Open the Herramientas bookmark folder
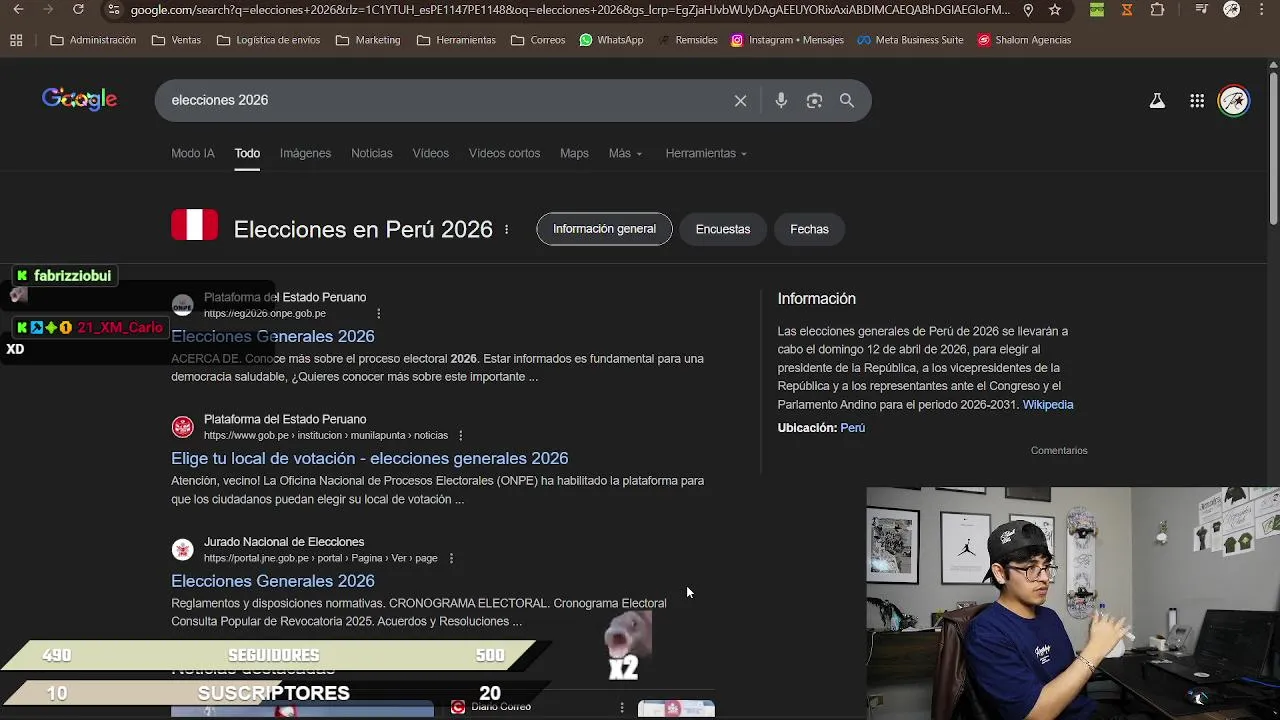The image size is (1280, 720). [x=456, y=40]
